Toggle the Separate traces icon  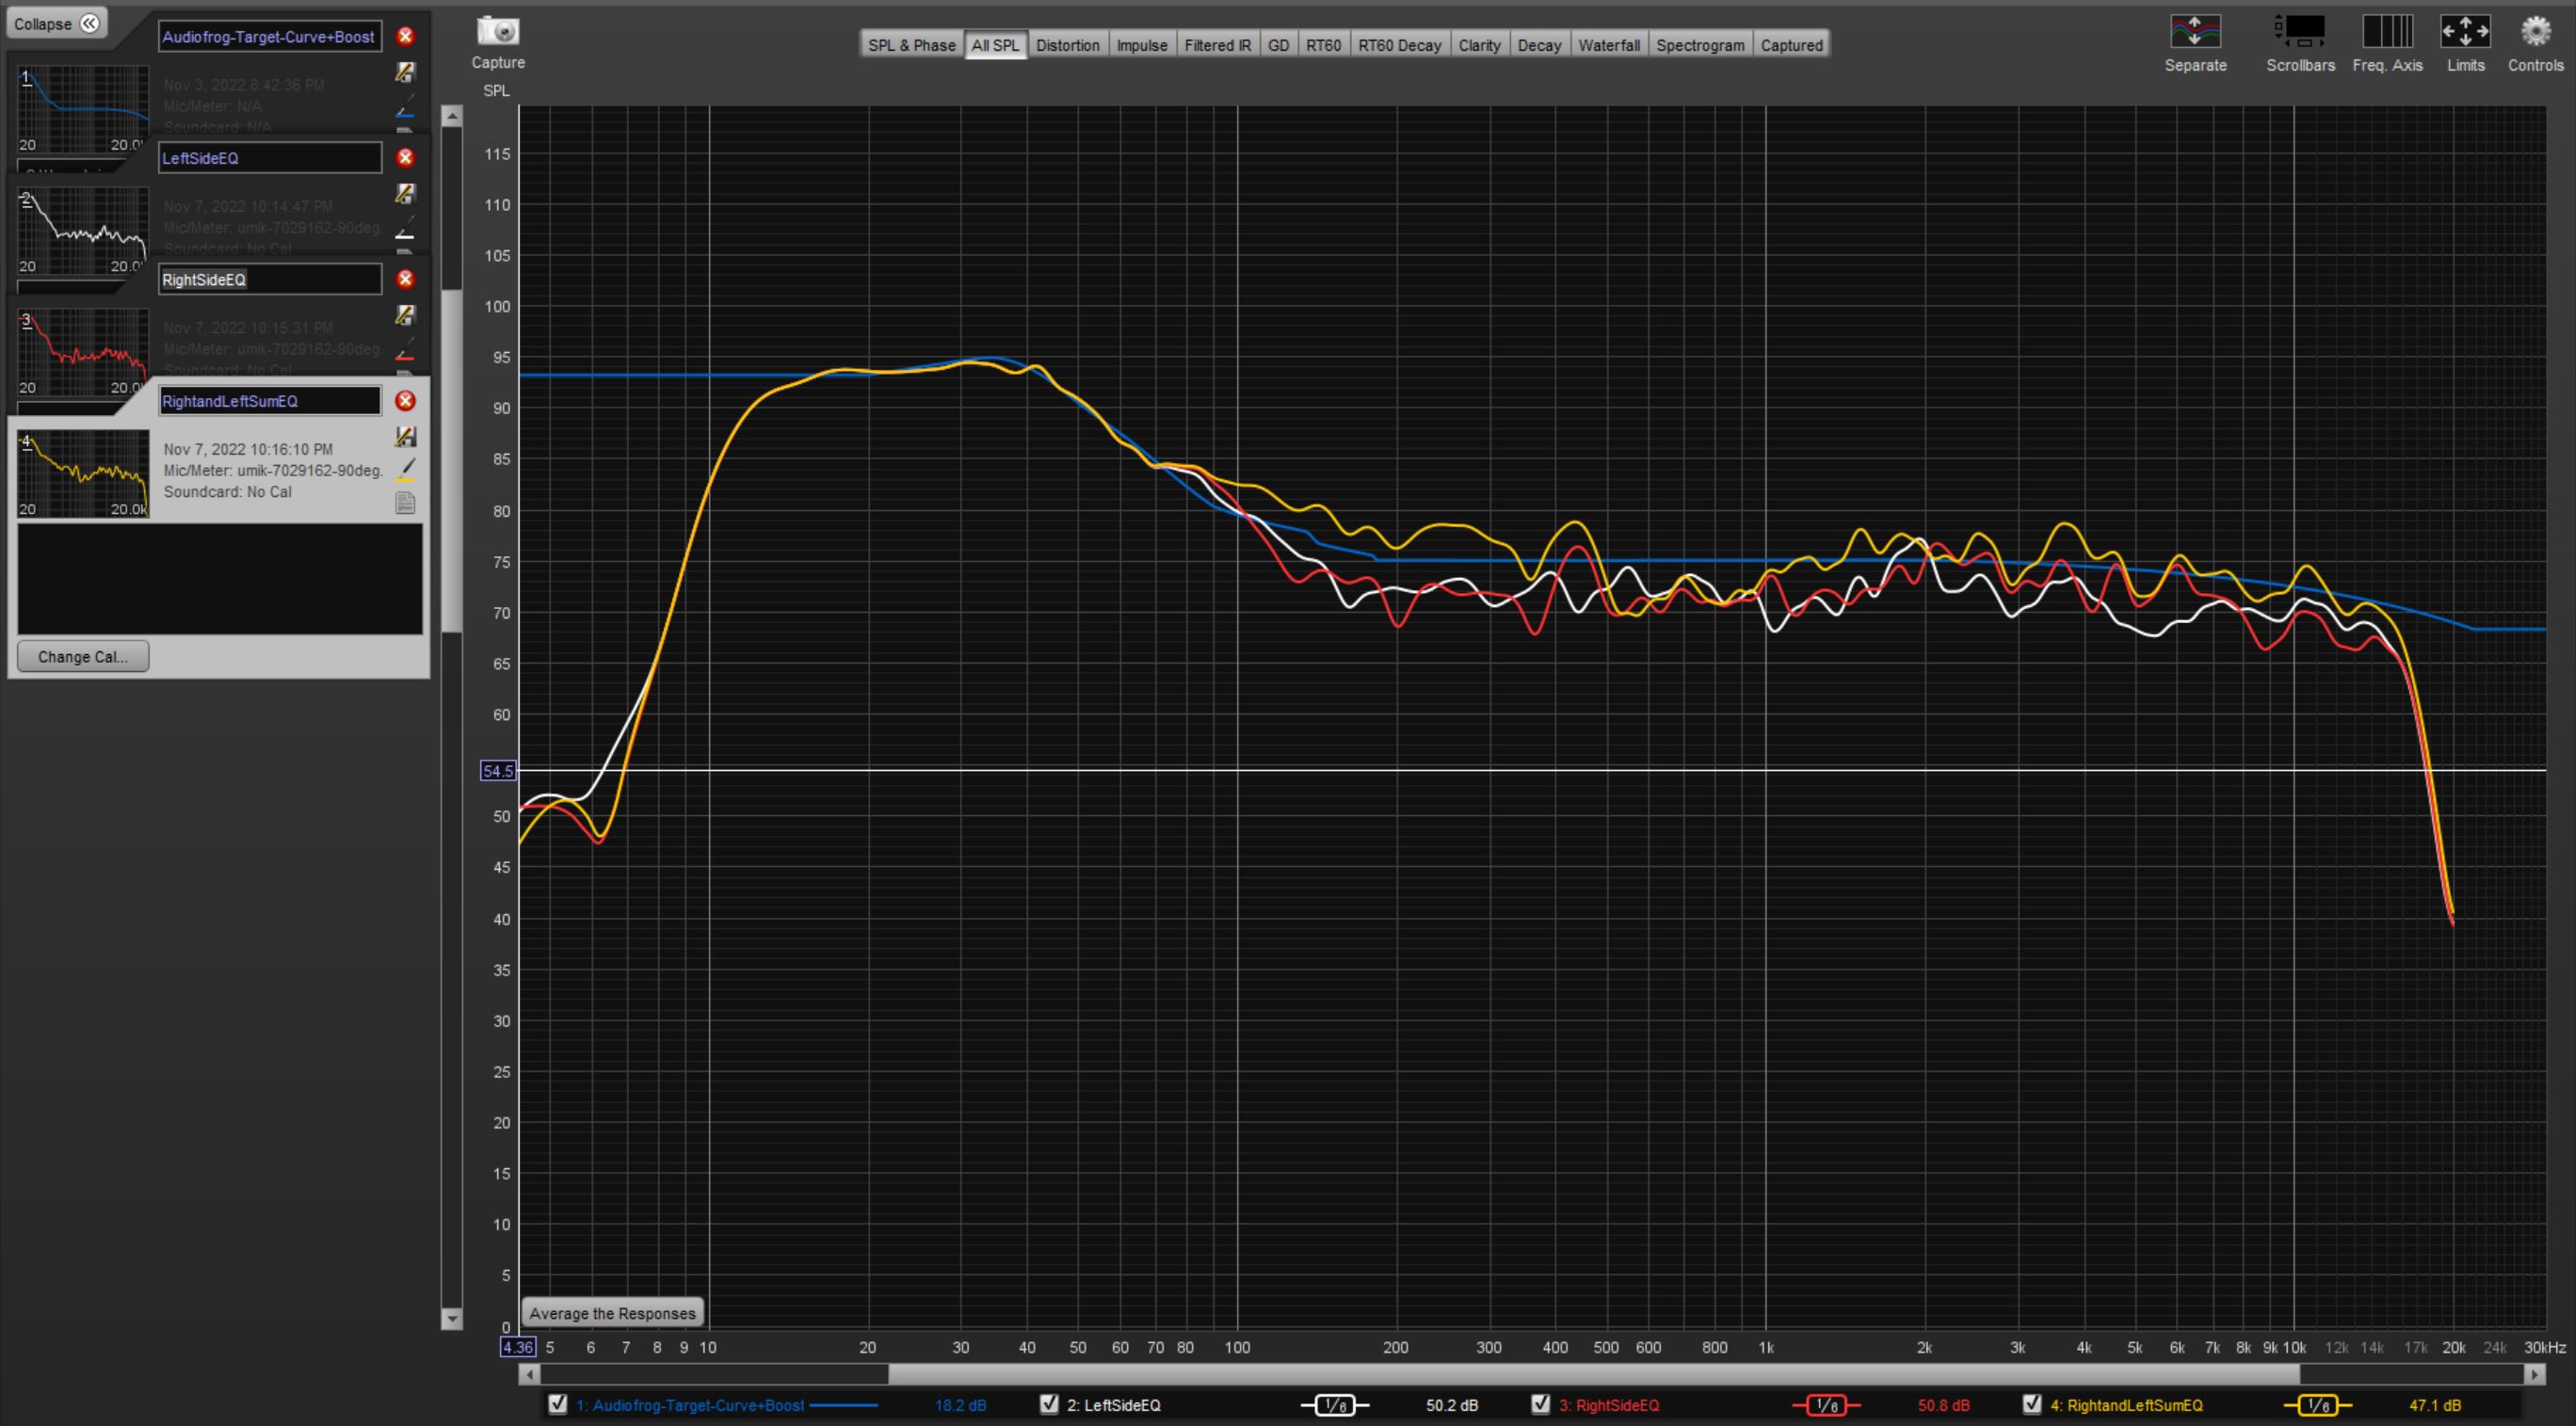click(x=2195, y=32)
